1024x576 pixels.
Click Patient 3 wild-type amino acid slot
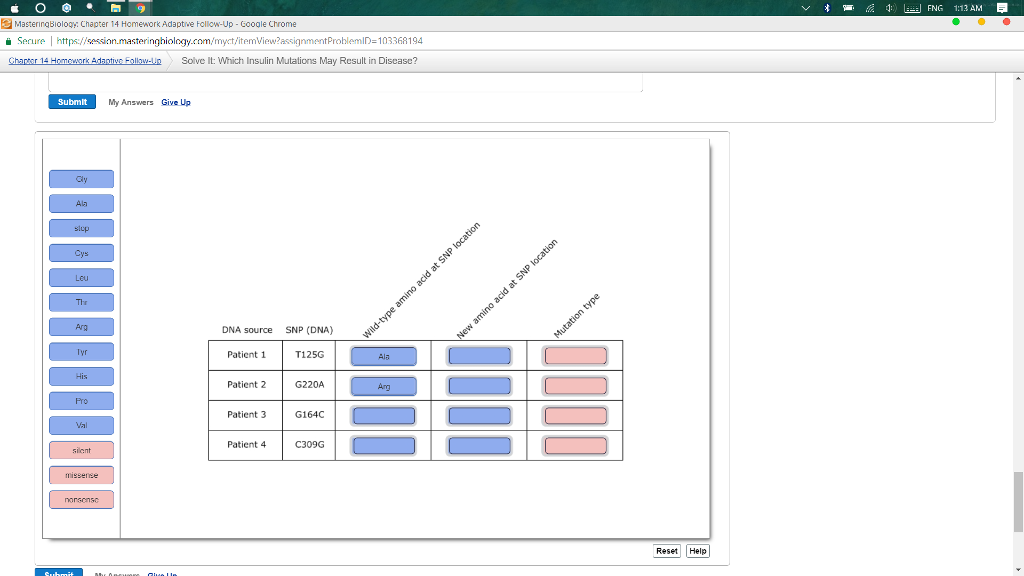point(383,416)
